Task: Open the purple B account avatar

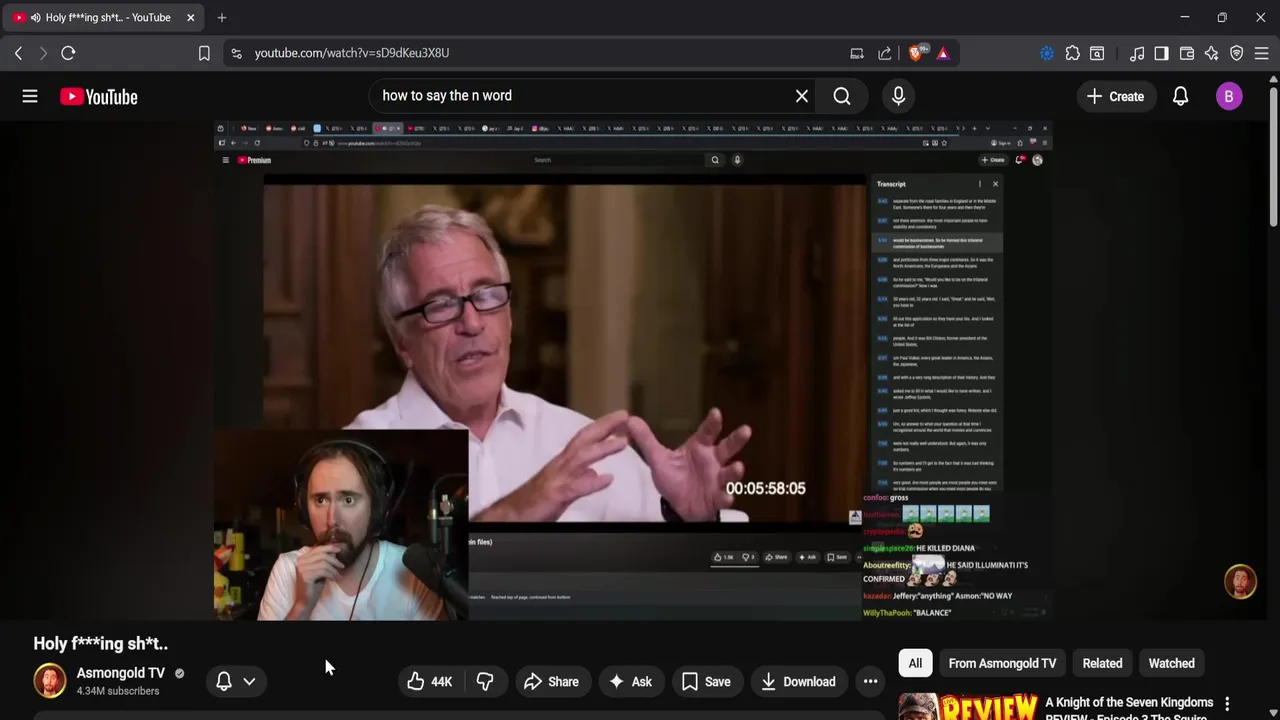Action: pyautogui.click(x=1229, y=96)
